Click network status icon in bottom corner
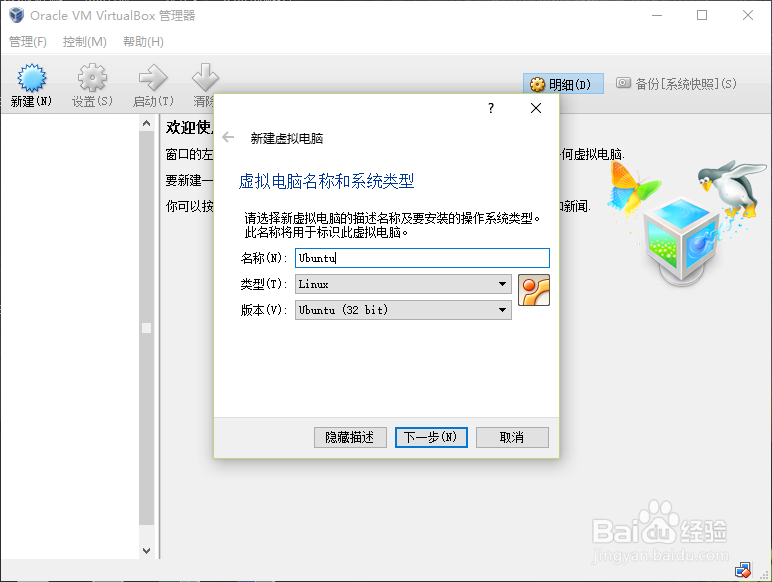The image size is (772, 582). pos(742,570)
